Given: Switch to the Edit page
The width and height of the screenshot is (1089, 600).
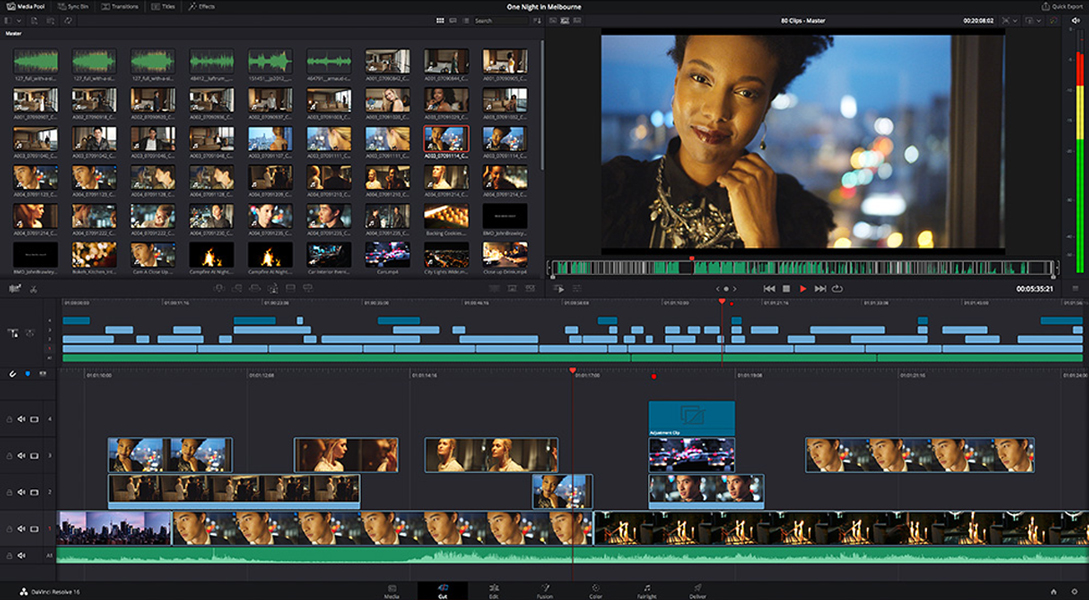Looking at the screenshot, I should tap(494, 591).
